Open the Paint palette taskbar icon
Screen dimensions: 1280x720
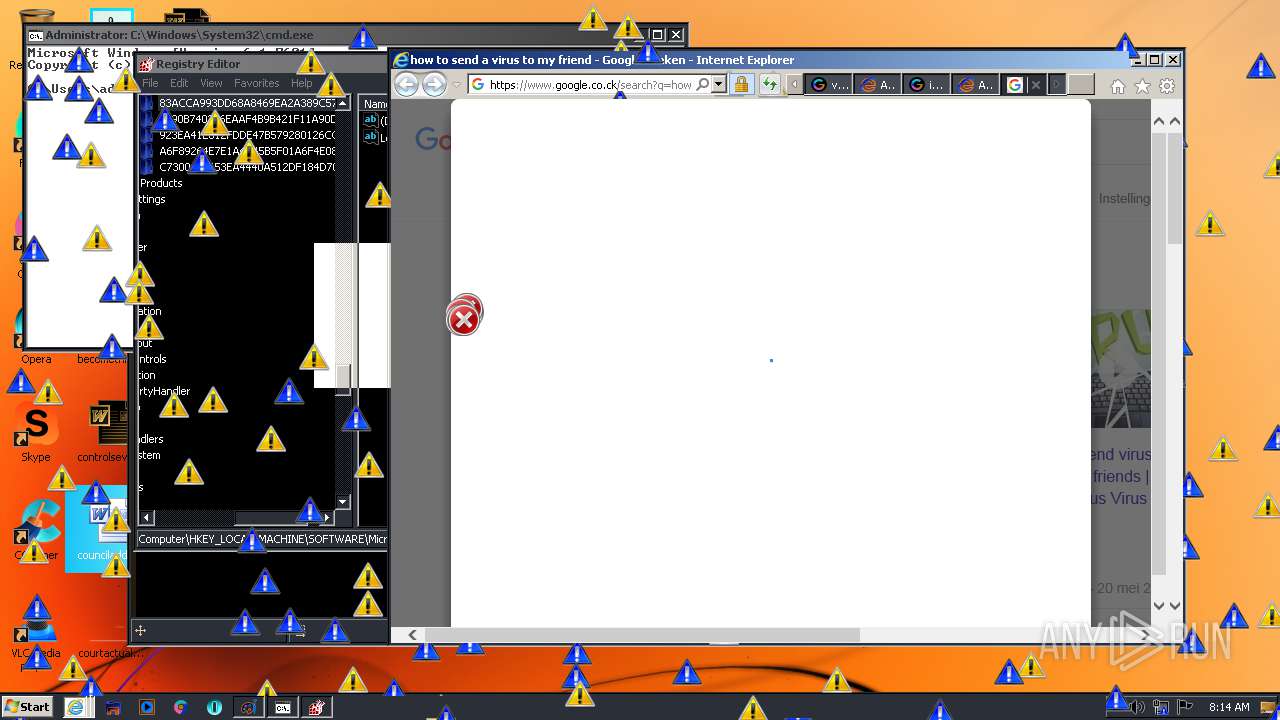[248, 707]
